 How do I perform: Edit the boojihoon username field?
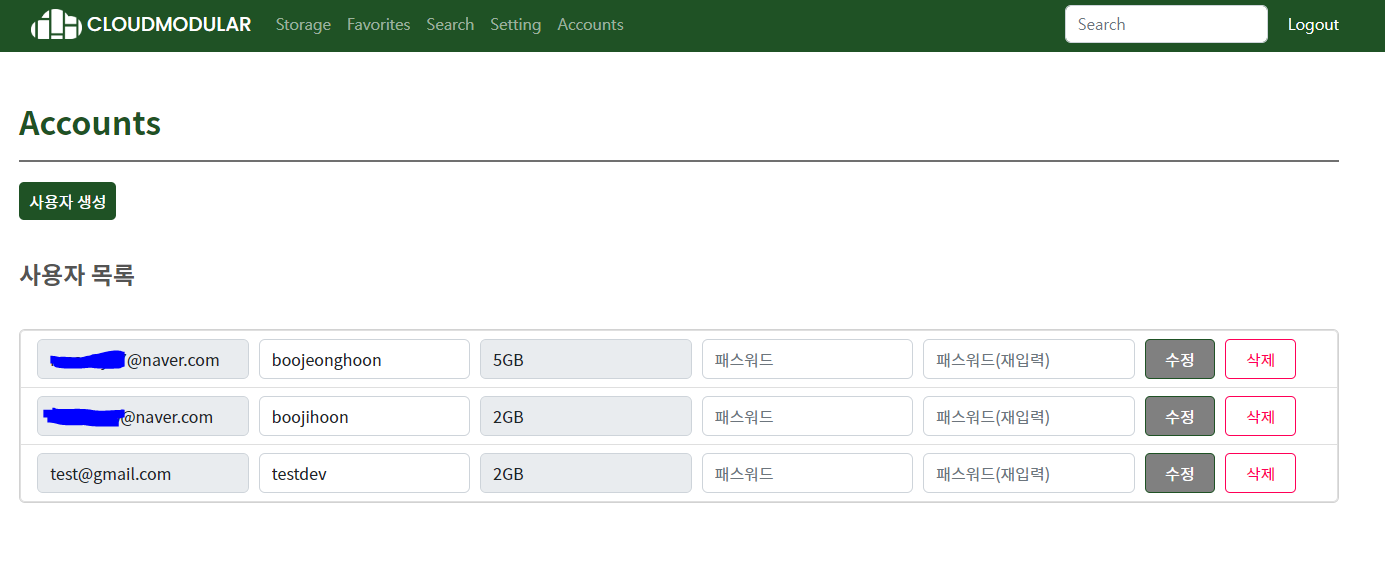[x=364, y=416]
